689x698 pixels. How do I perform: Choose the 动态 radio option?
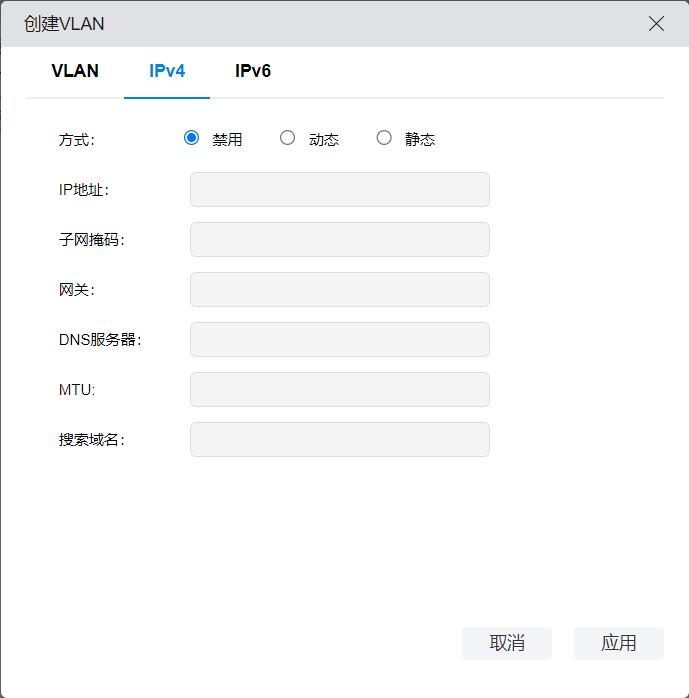click(x=288, y=138)
